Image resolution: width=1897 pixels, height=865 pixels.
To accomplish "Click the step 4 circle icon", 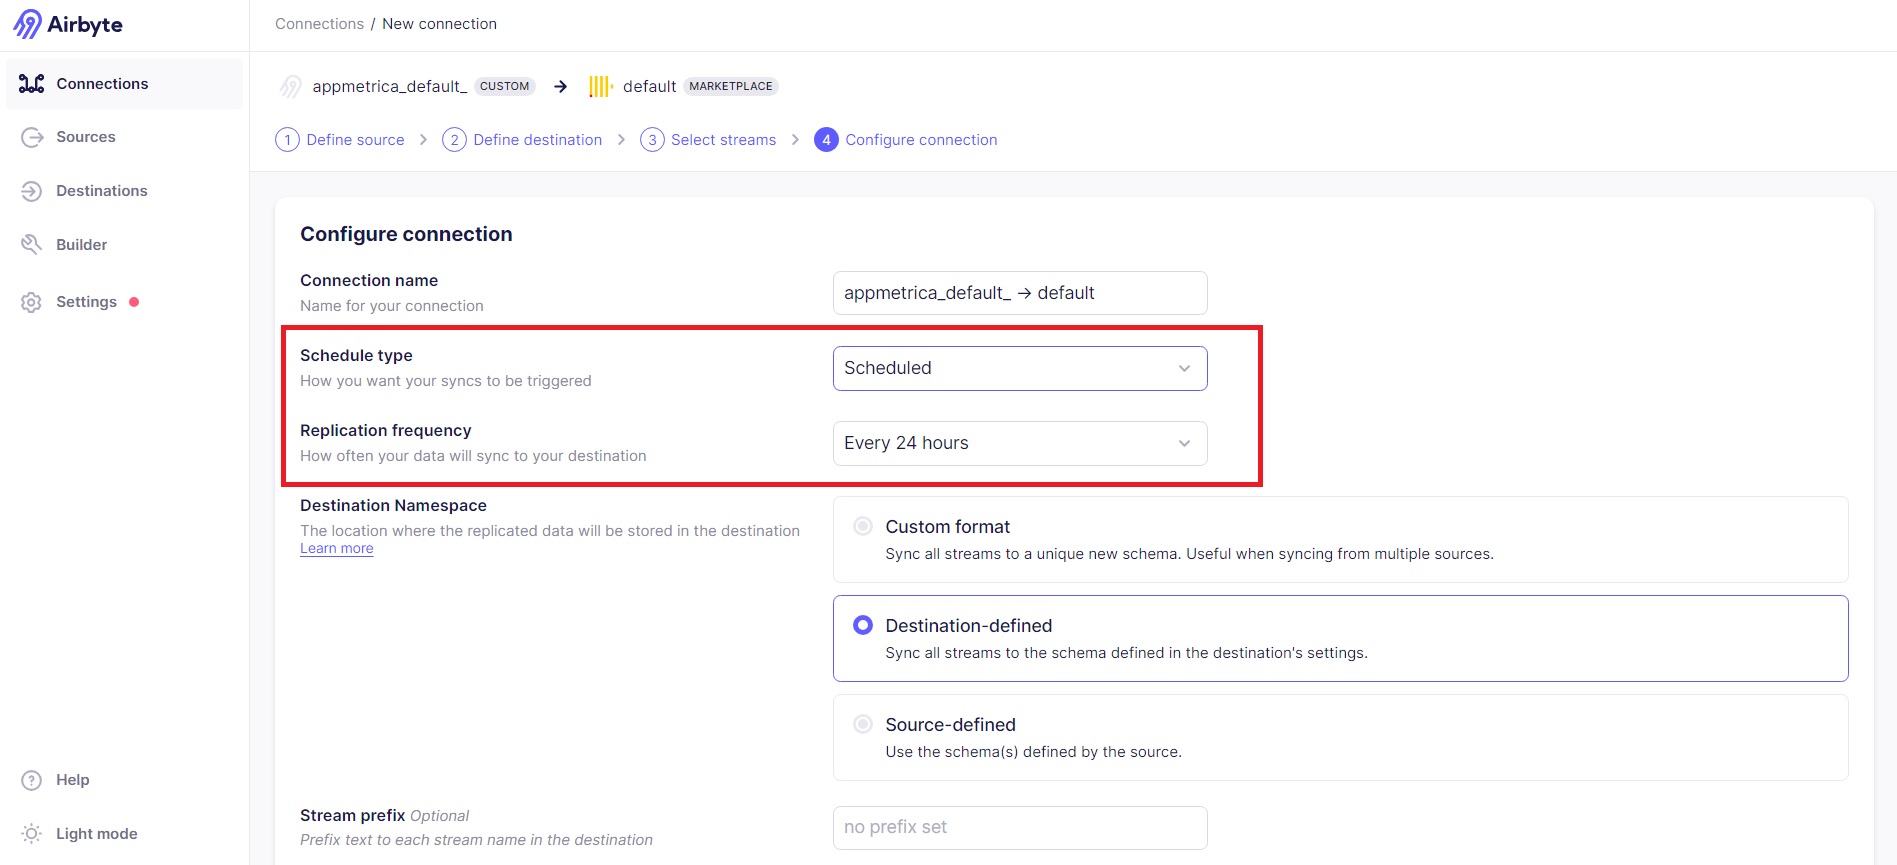I will click(826, 140).
